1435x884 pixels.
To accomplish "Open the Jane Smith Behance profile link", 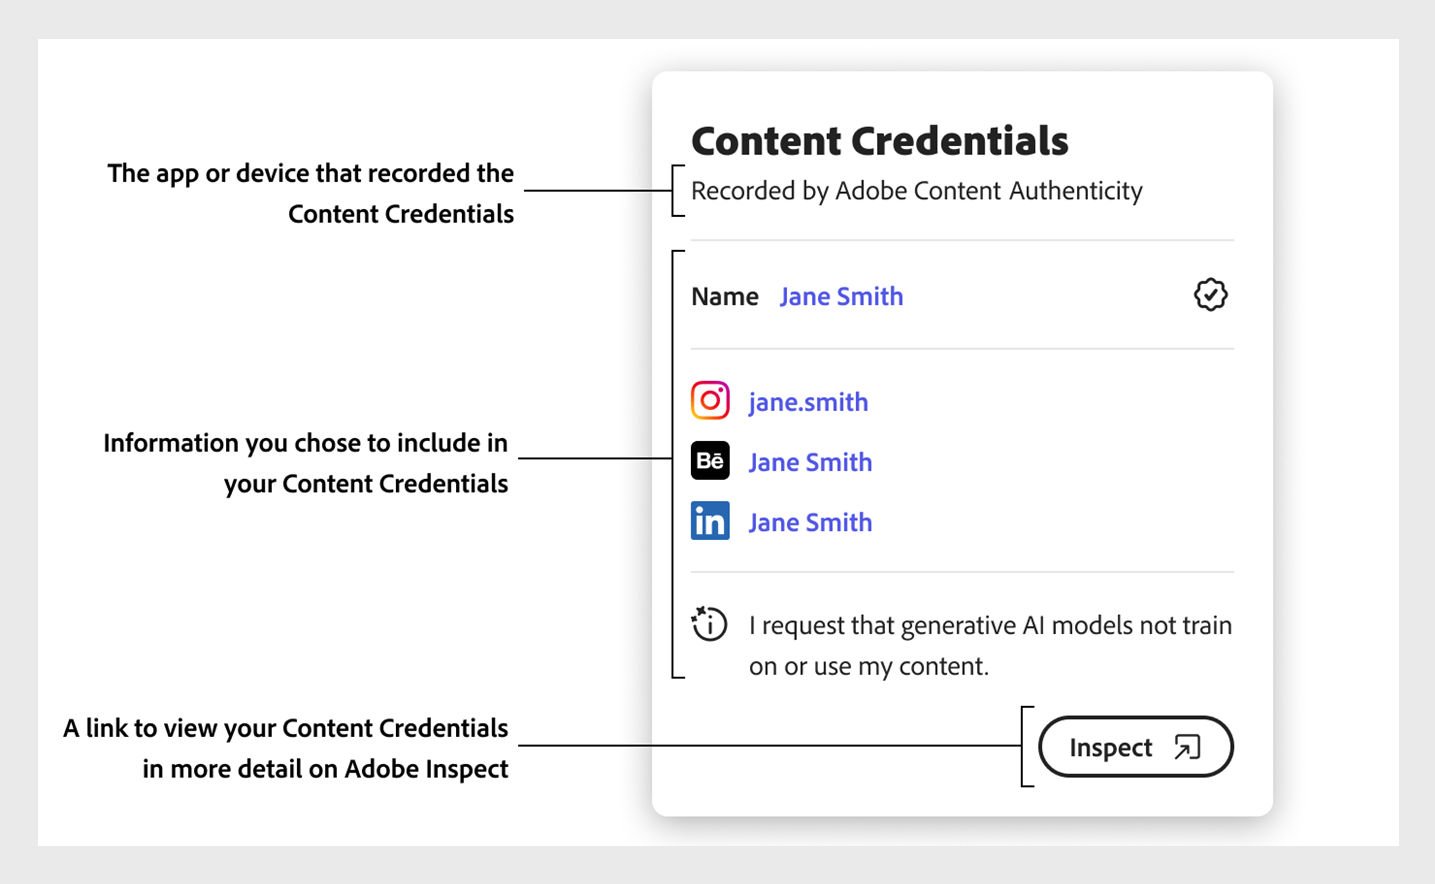I will pyautogui.click(x=810, y=461).
